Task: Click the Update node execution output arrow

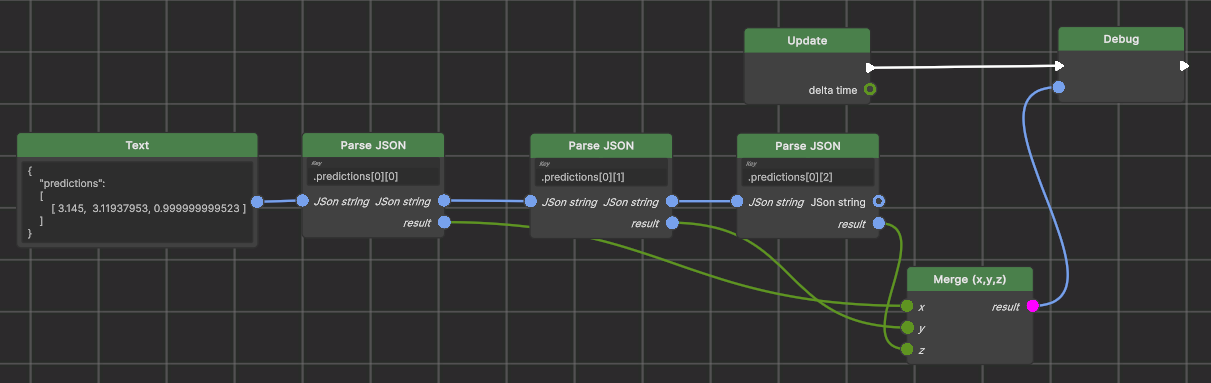Action: tap(870, 68)
